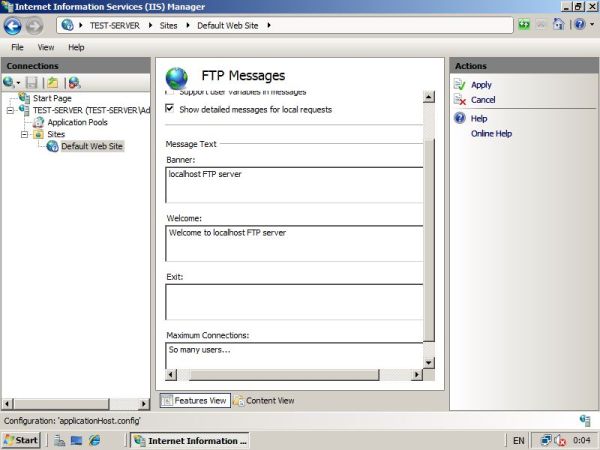Open Online Help link
The image size is (600, 450).
[491, 133]
